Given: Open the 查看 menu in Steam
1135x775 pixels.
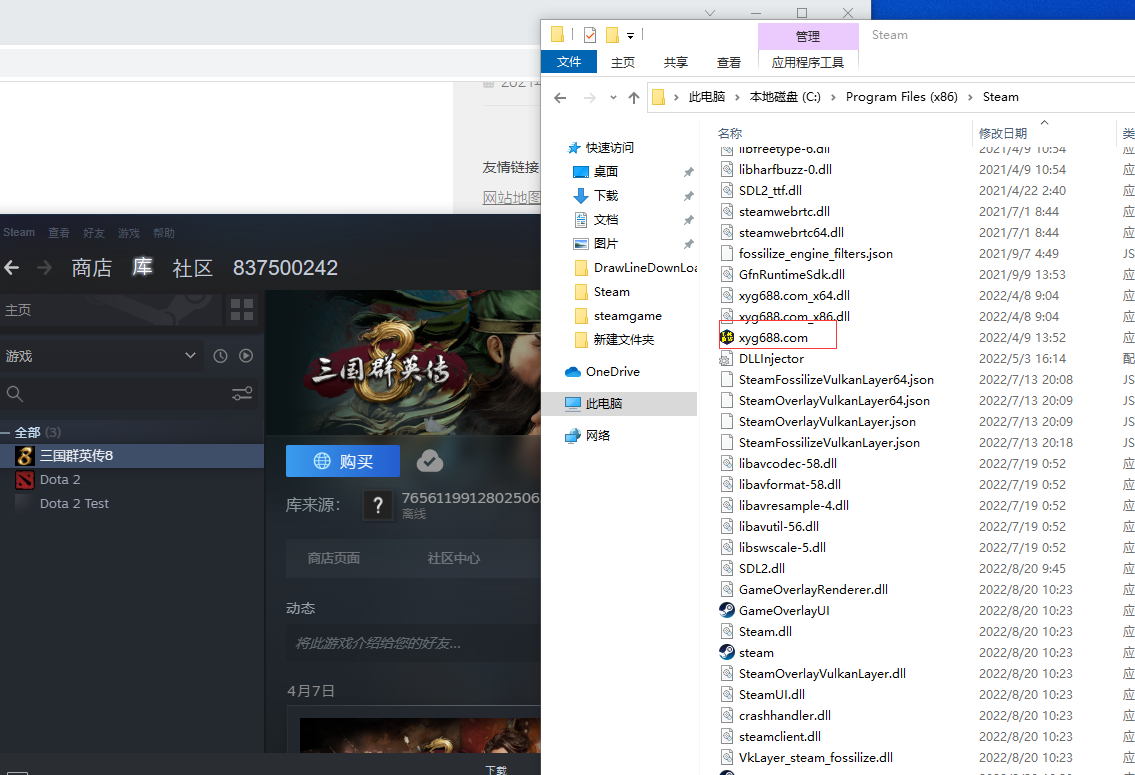Looking at the screenshot, I should coord(59,233).
